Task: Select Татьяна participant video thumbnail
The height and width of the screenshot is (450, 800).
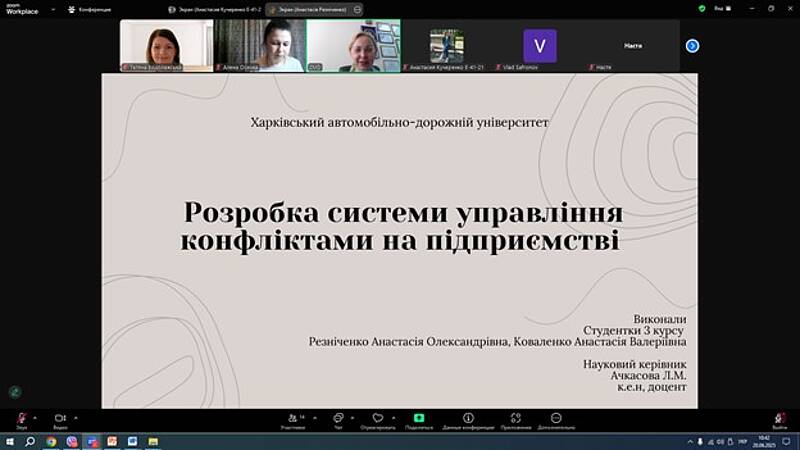Action: click(166, 45)
